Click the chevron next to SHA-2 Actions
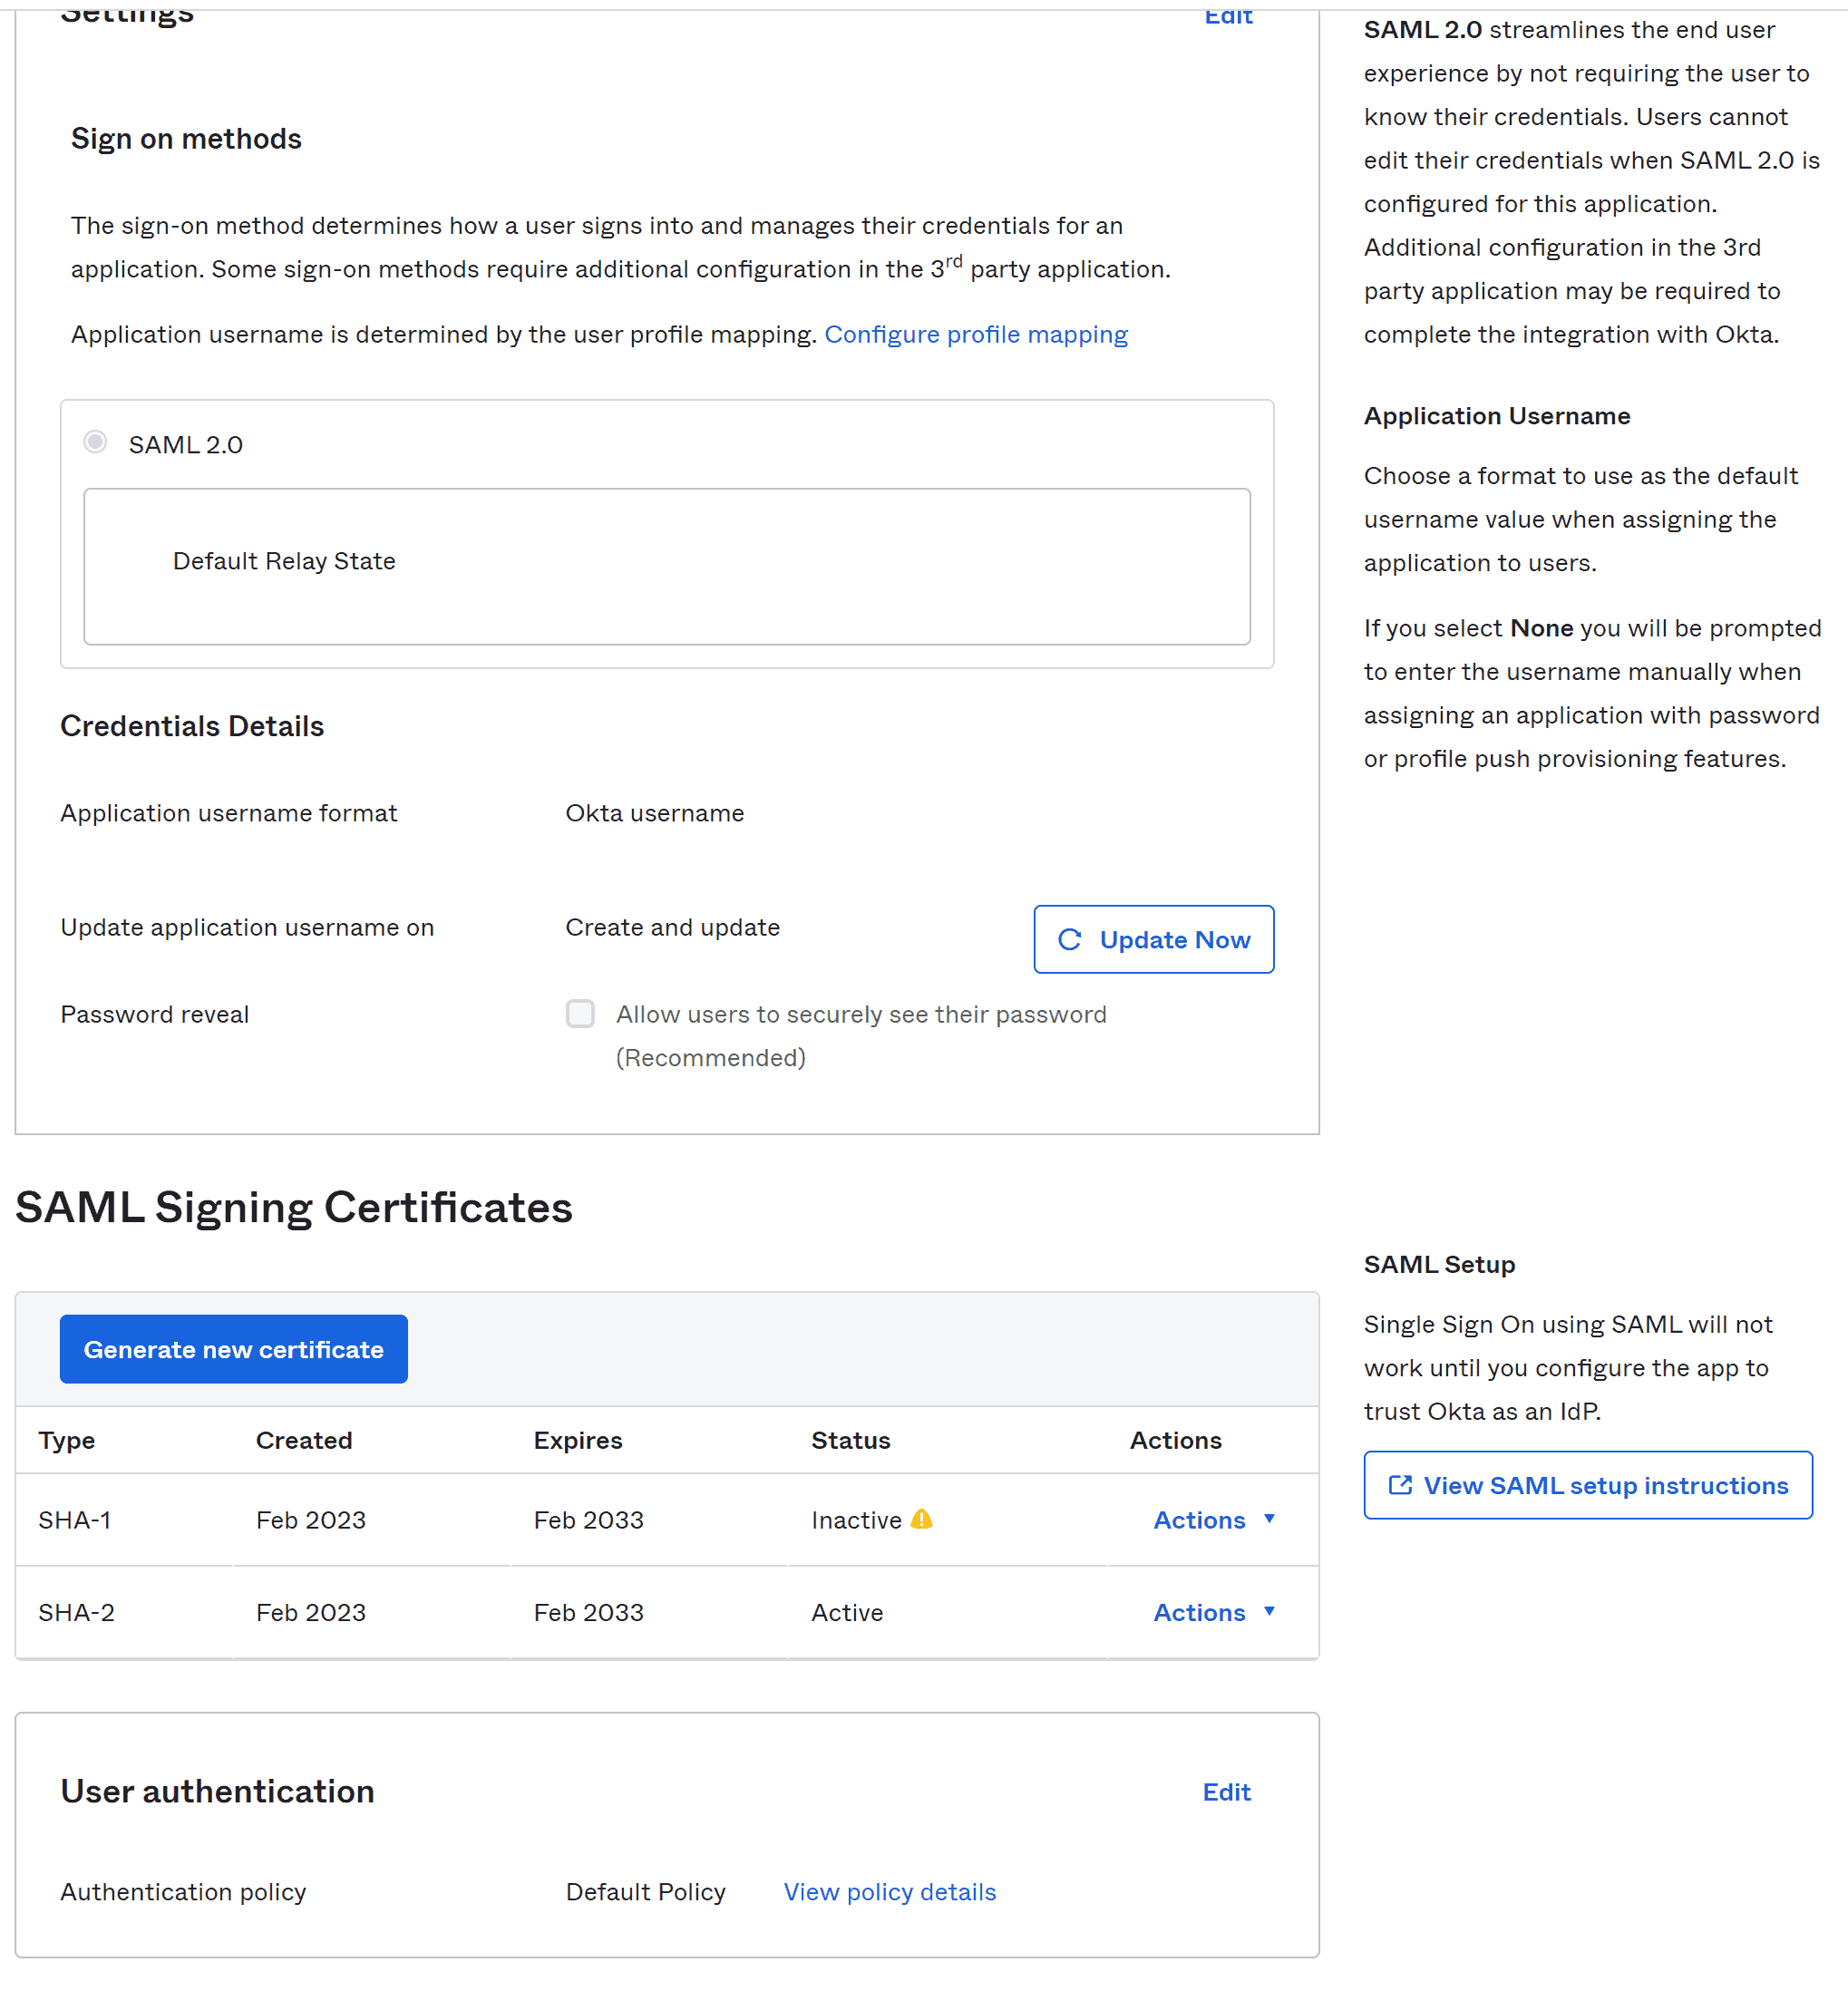Screen dimensions: 1848x1991 click(x=1270, y=1612)
